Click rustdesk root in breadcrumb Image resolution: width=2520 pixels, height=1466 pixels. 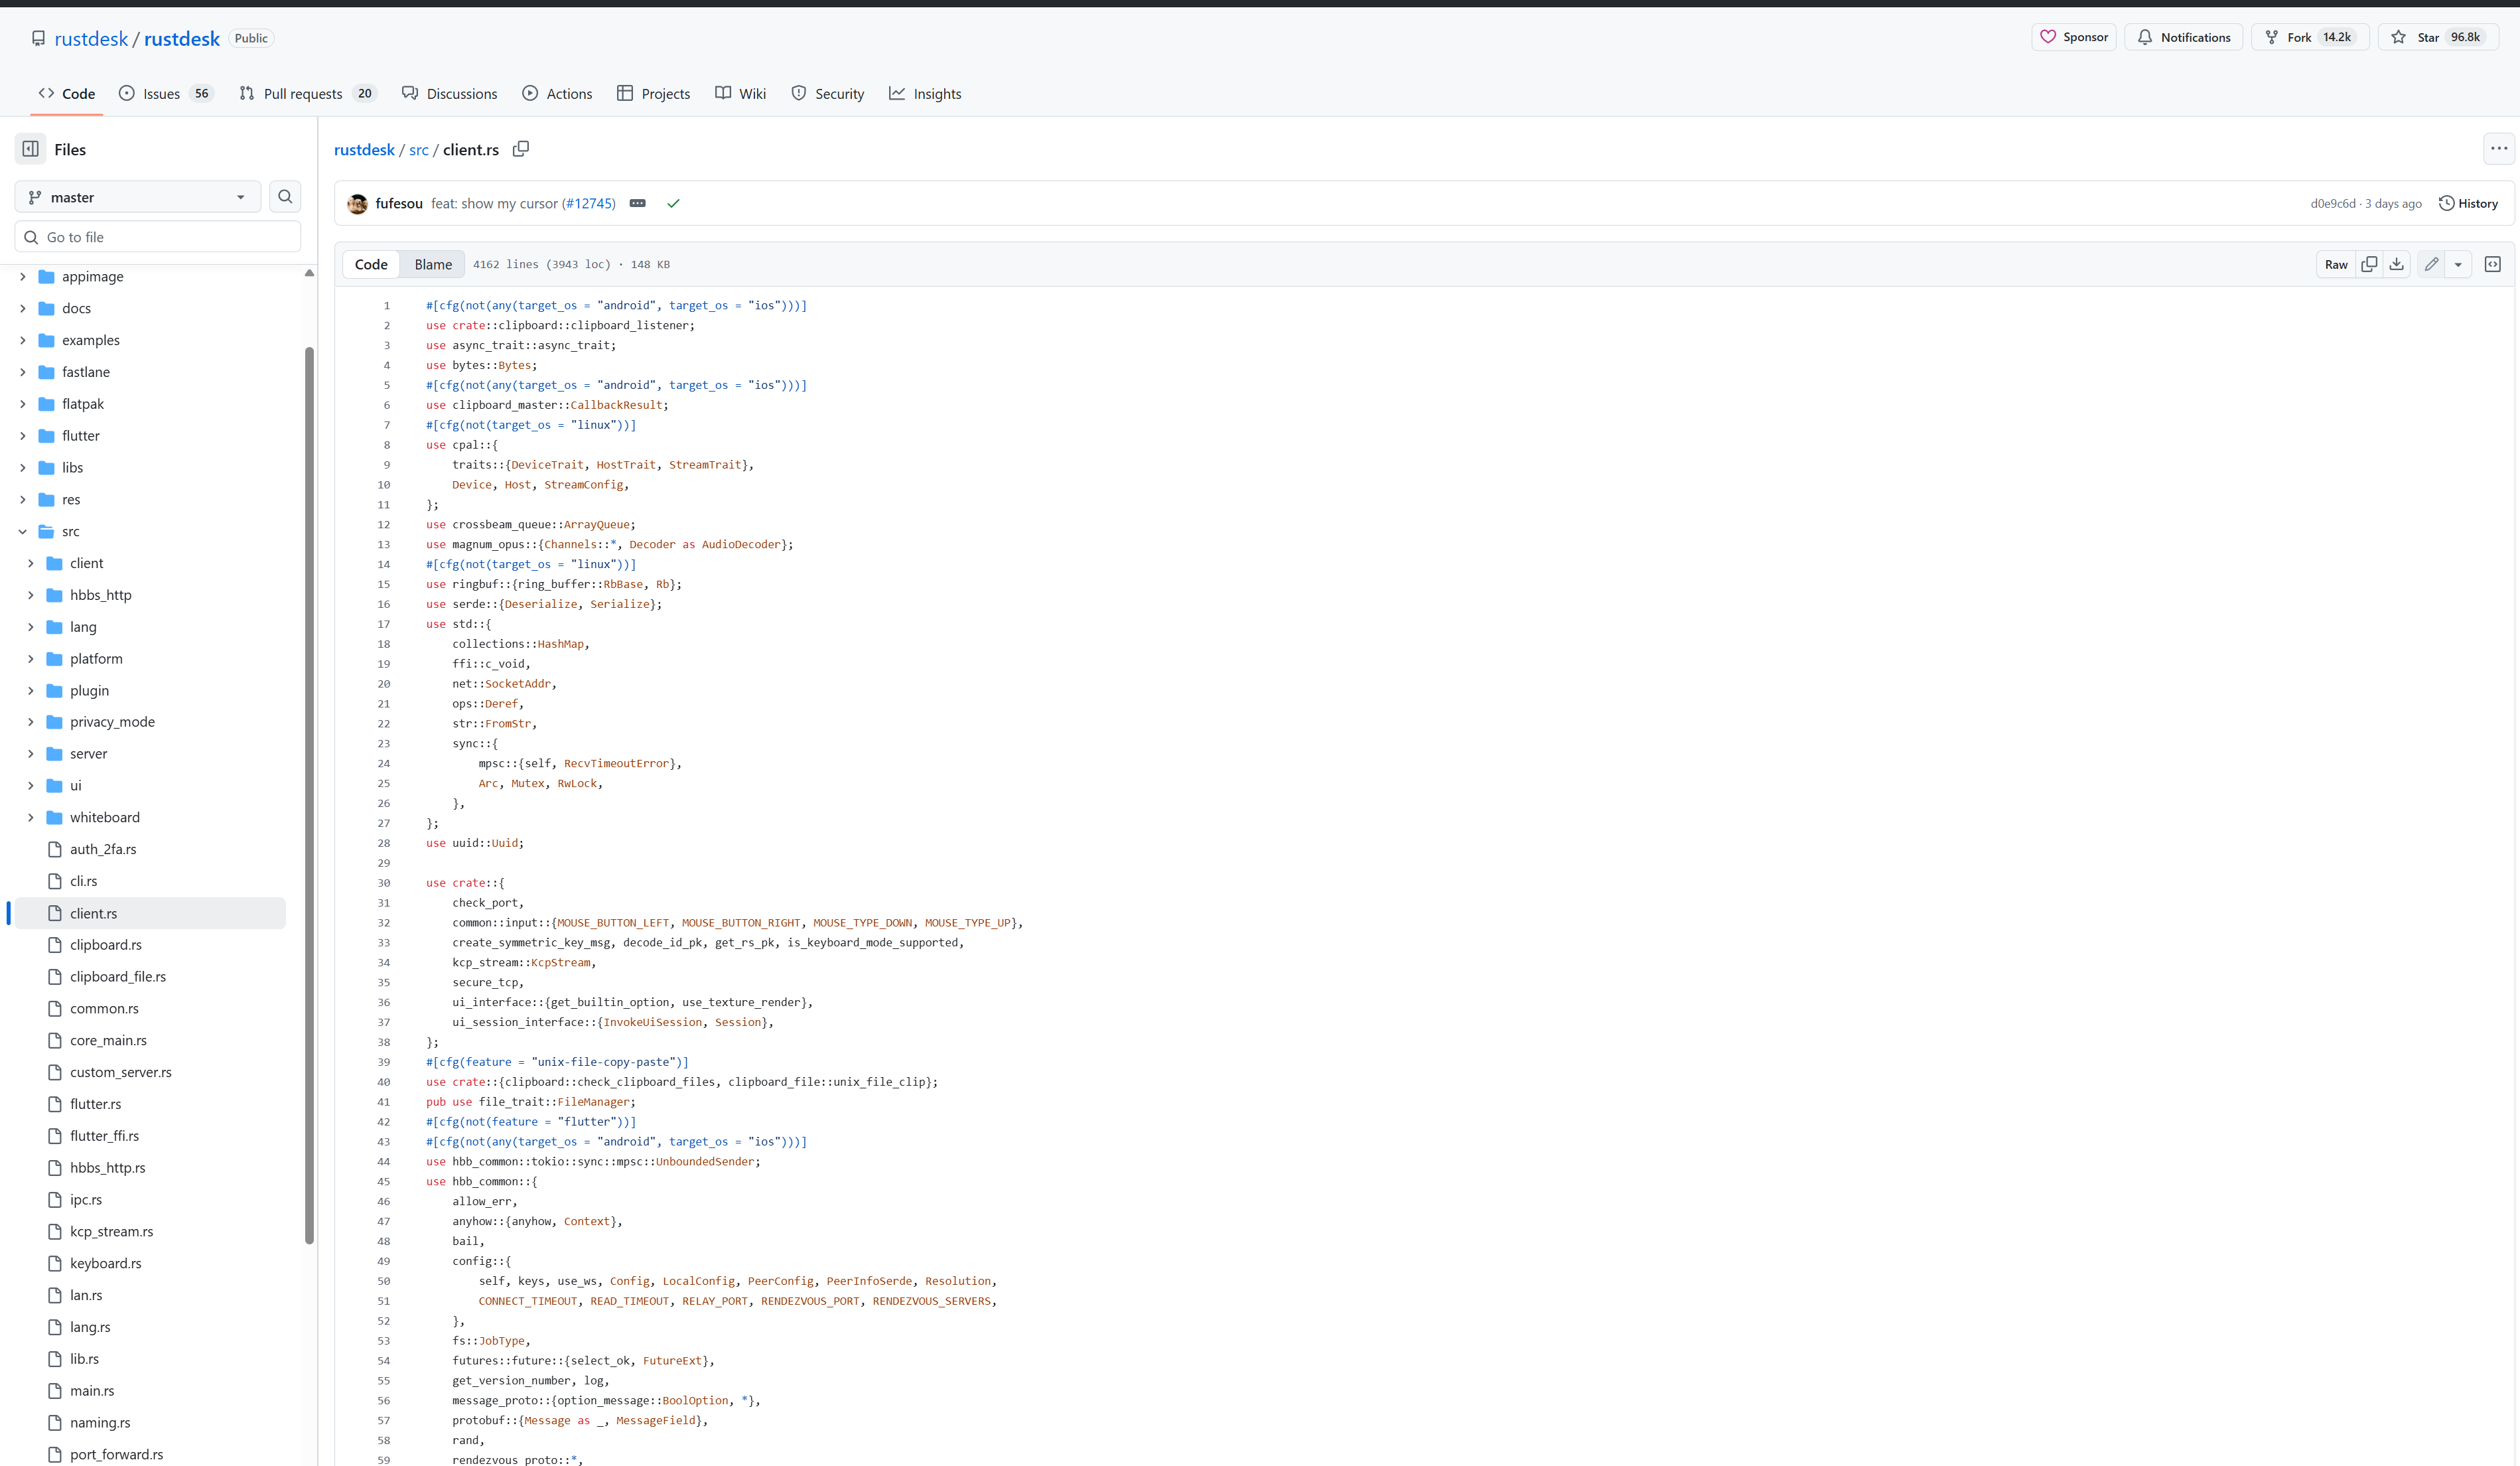point(364,149)
